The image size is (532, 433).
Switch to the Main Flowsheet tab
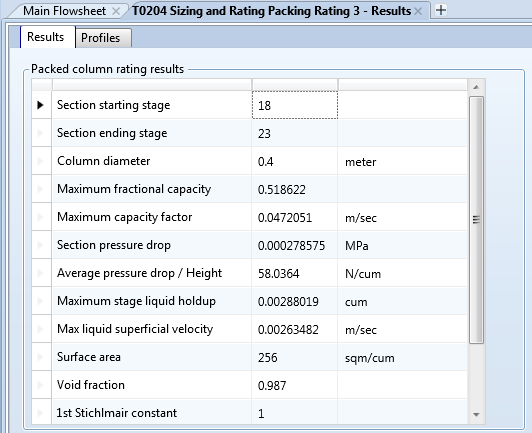tap(64, 11)
